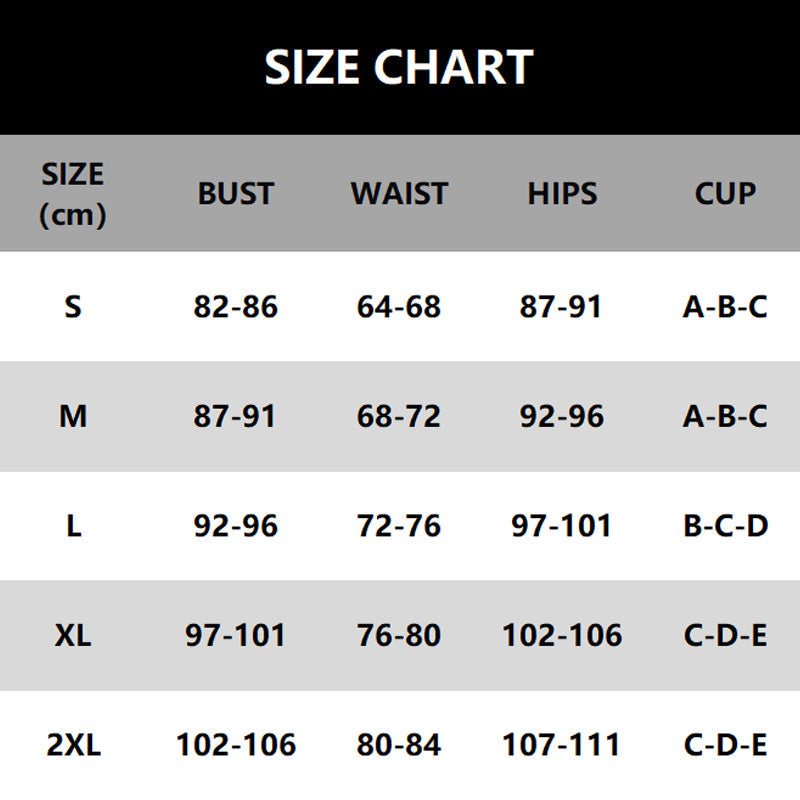The width and height of the screenshot is (800, 800).
Task: Select the SIZE (cm) header cell
Action: pos(72,193)
